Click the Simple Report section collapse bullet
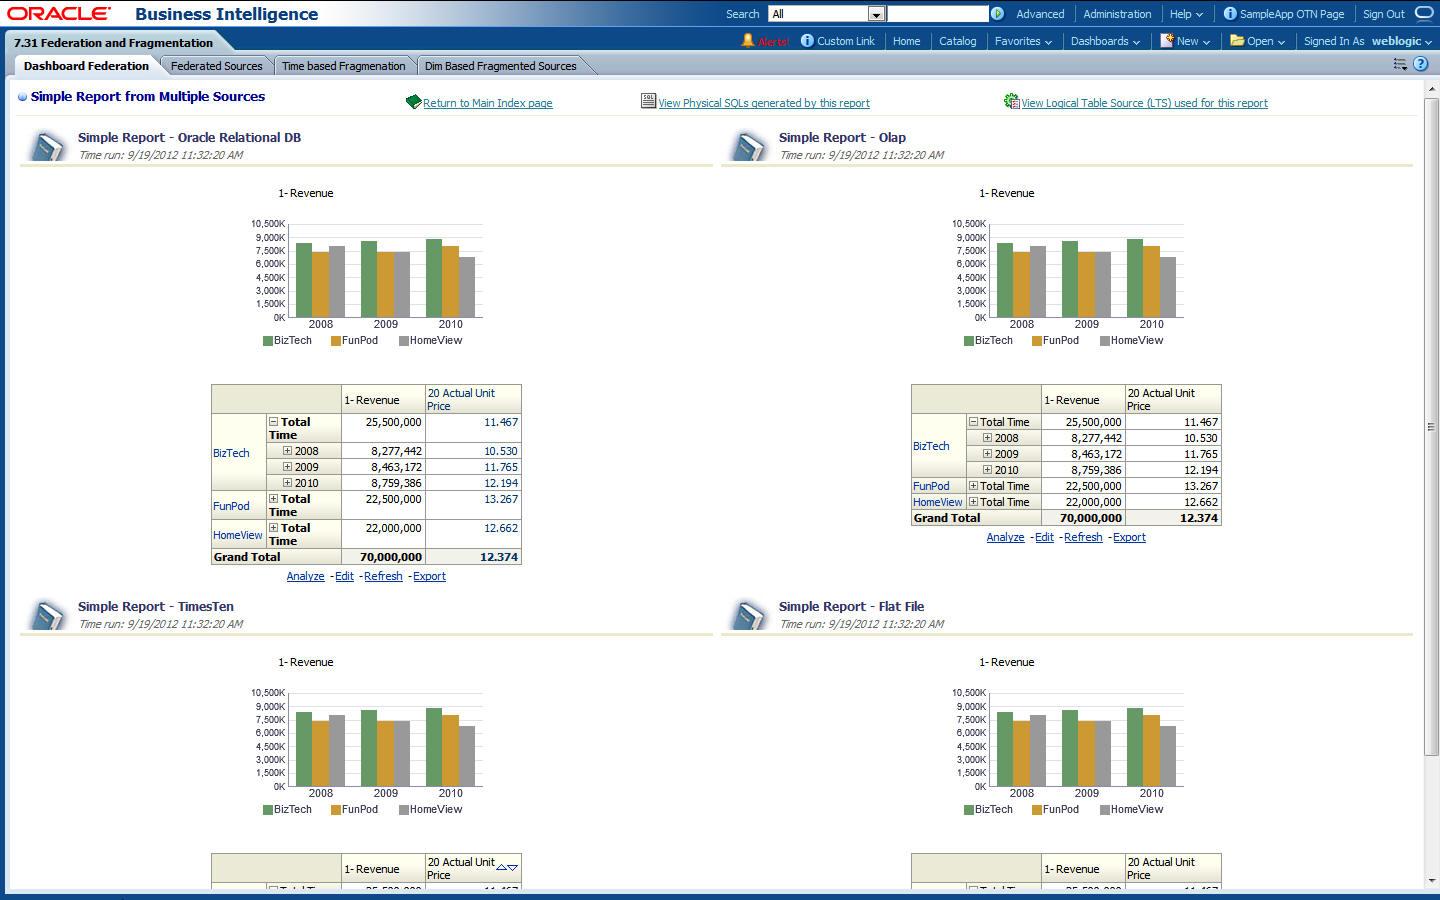Screen dimensions: 1440x900 tap(22, 98)
